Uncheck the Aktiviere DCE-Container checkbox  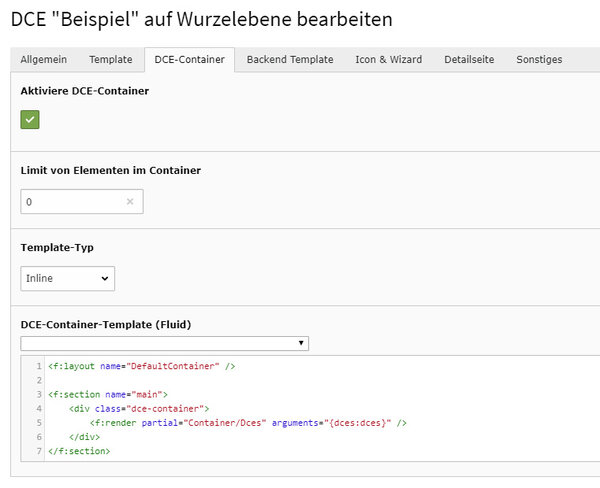point(30,119)
